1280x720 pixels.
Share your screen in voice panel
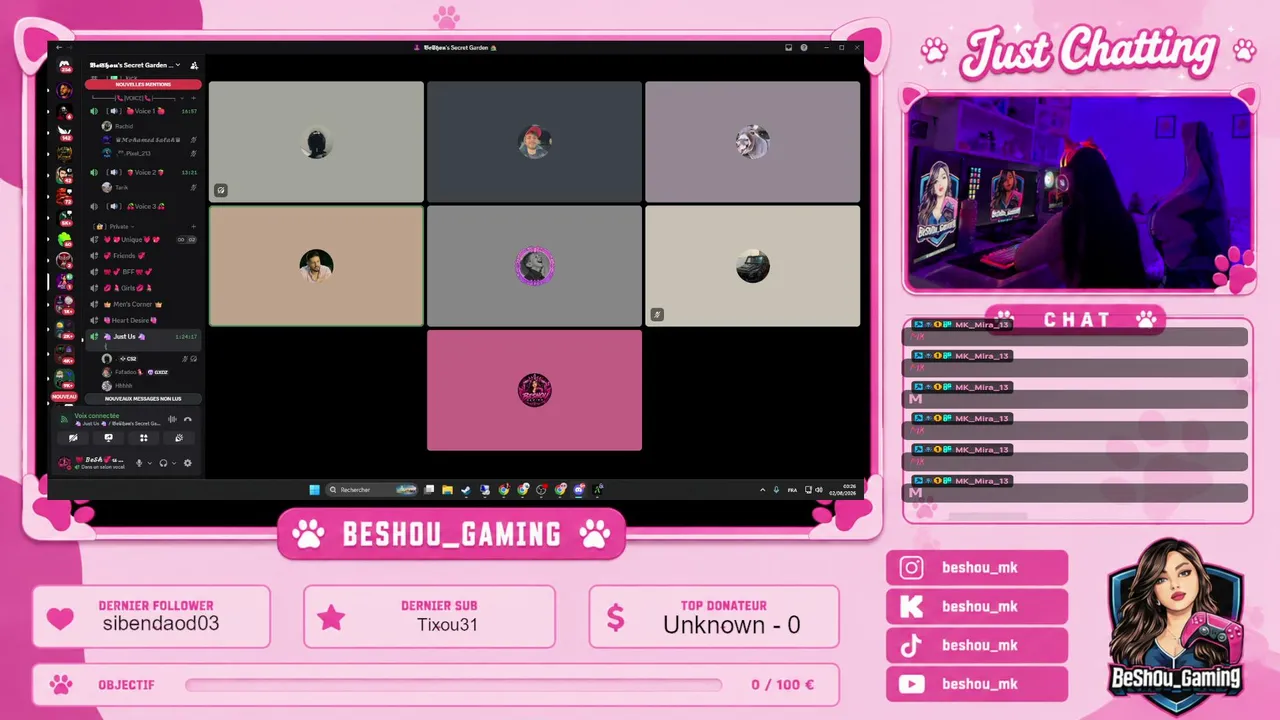click(x=108, y=438)
